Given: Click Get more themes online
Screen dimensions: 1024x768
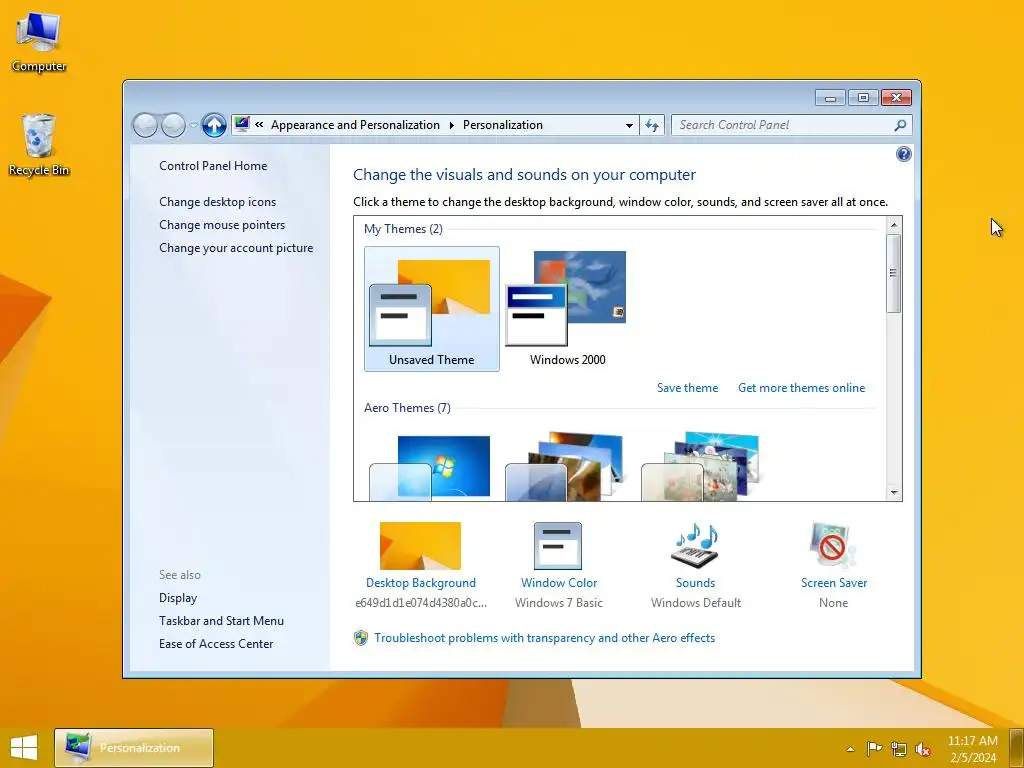Looking at the screenshot, I should [x=801, y=388].
